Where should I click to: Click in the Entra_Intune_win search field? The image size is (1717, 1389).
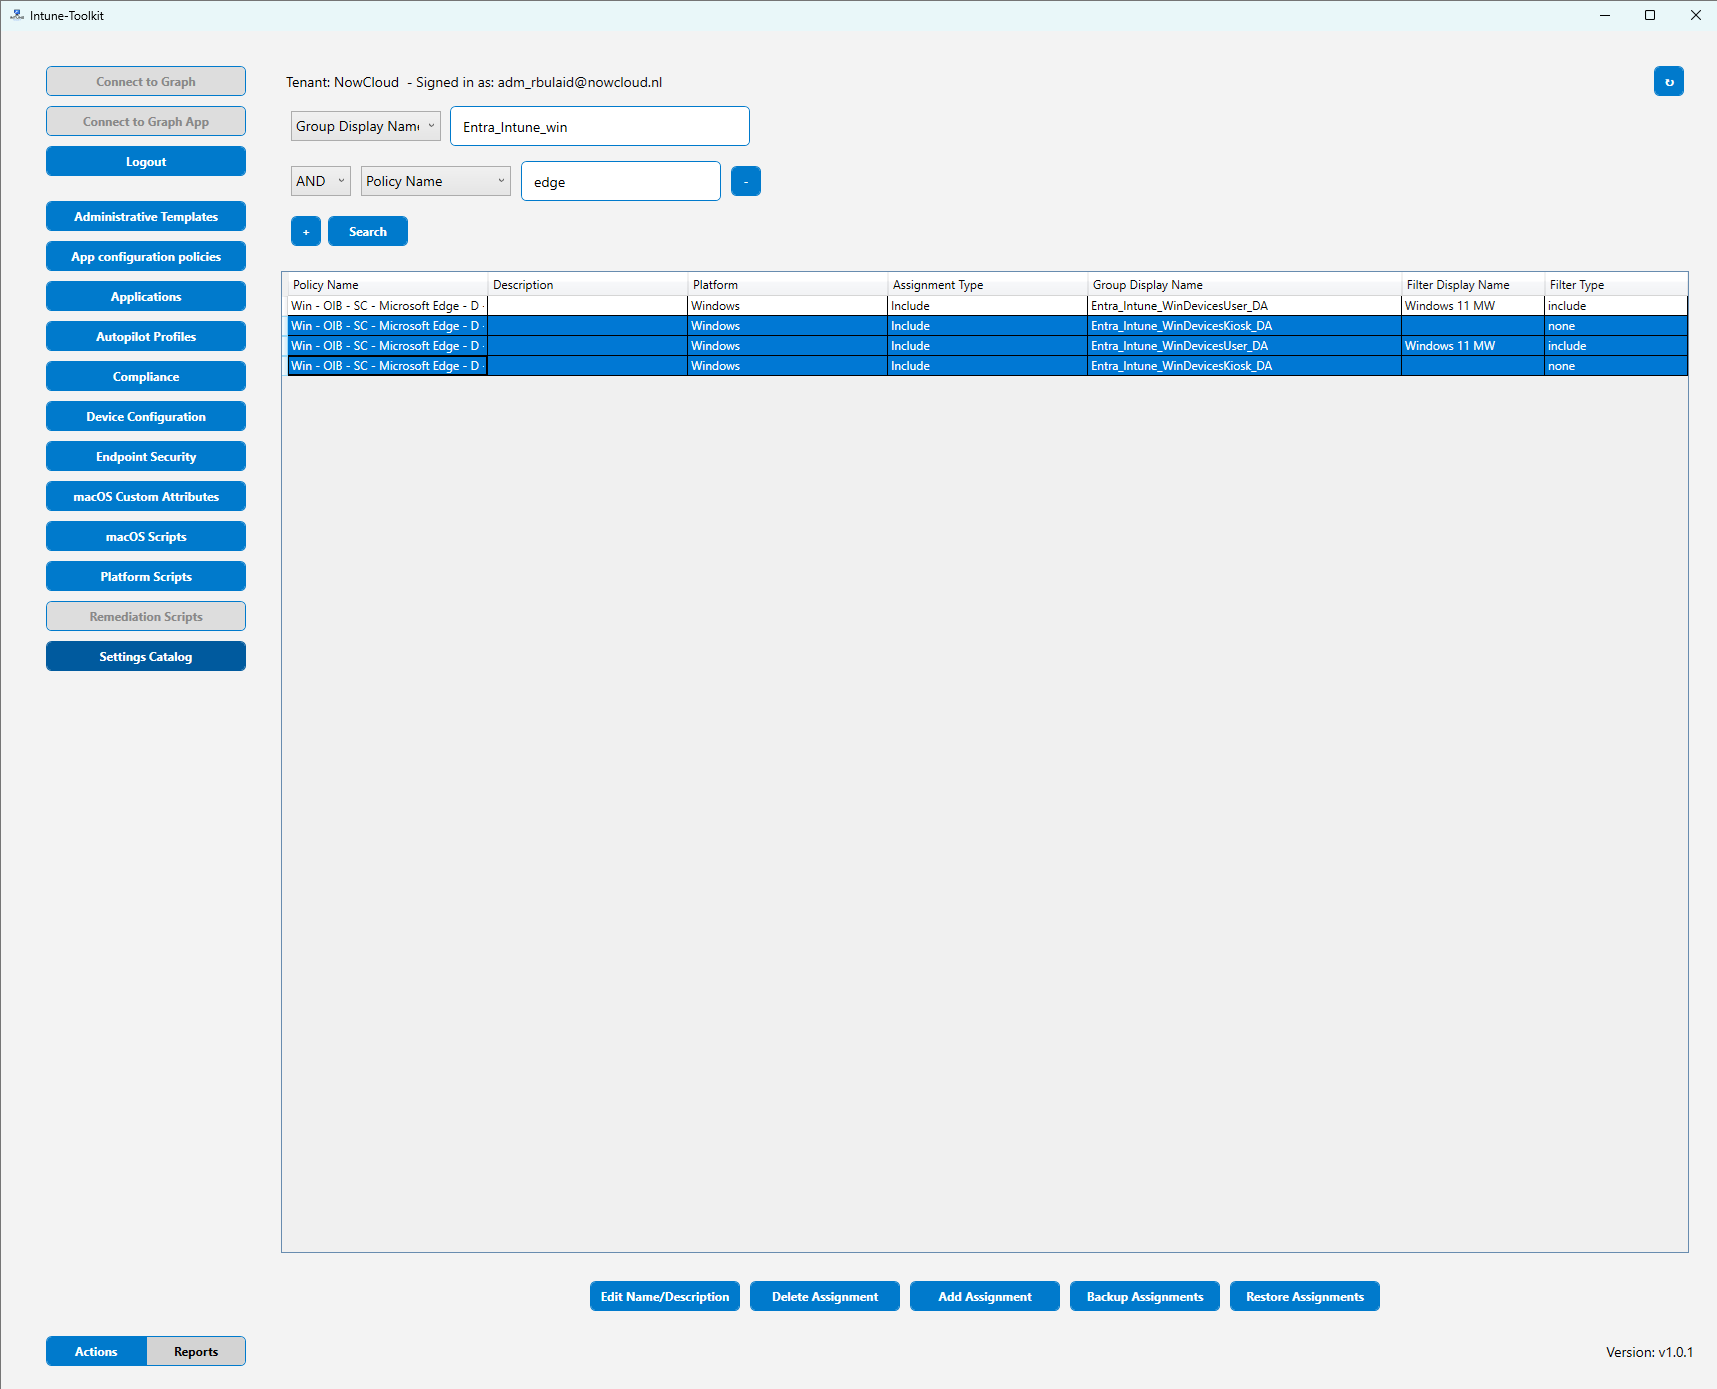tap(599, 127)
